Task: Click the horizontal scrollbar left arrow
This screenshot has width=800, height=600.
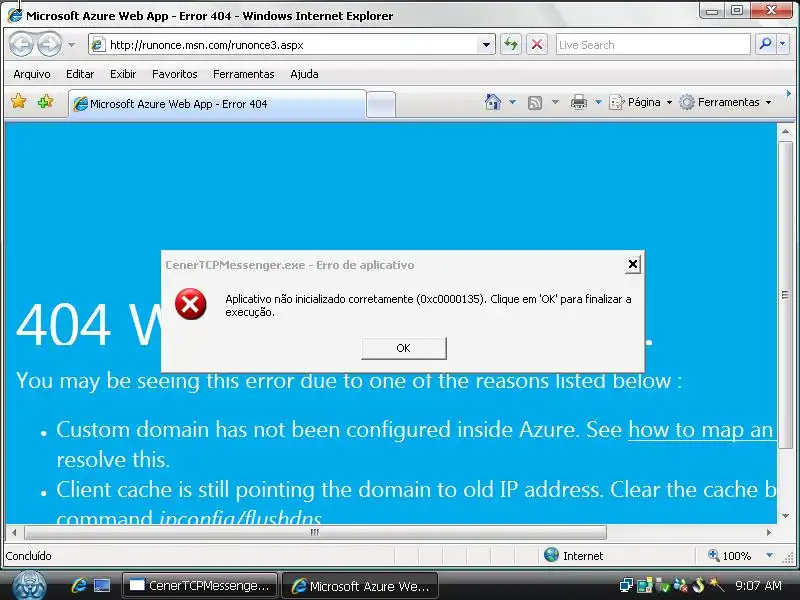Action: [14, 532]
